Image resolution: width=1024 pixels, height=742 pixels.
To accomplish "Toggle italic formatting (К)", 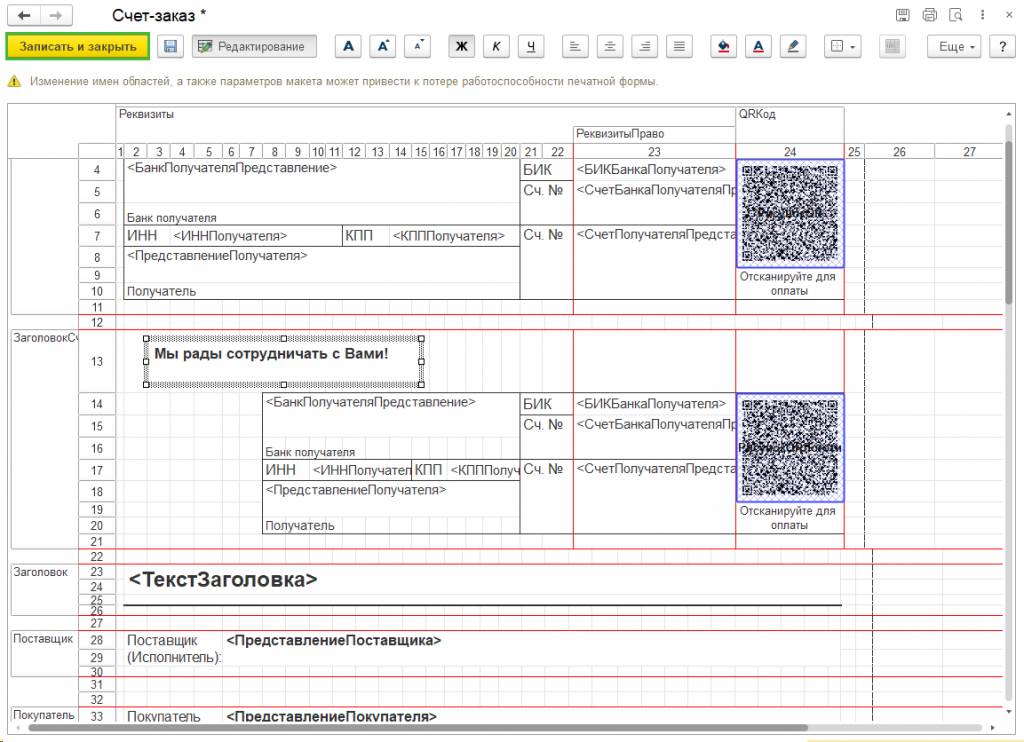I will point(496,46).
